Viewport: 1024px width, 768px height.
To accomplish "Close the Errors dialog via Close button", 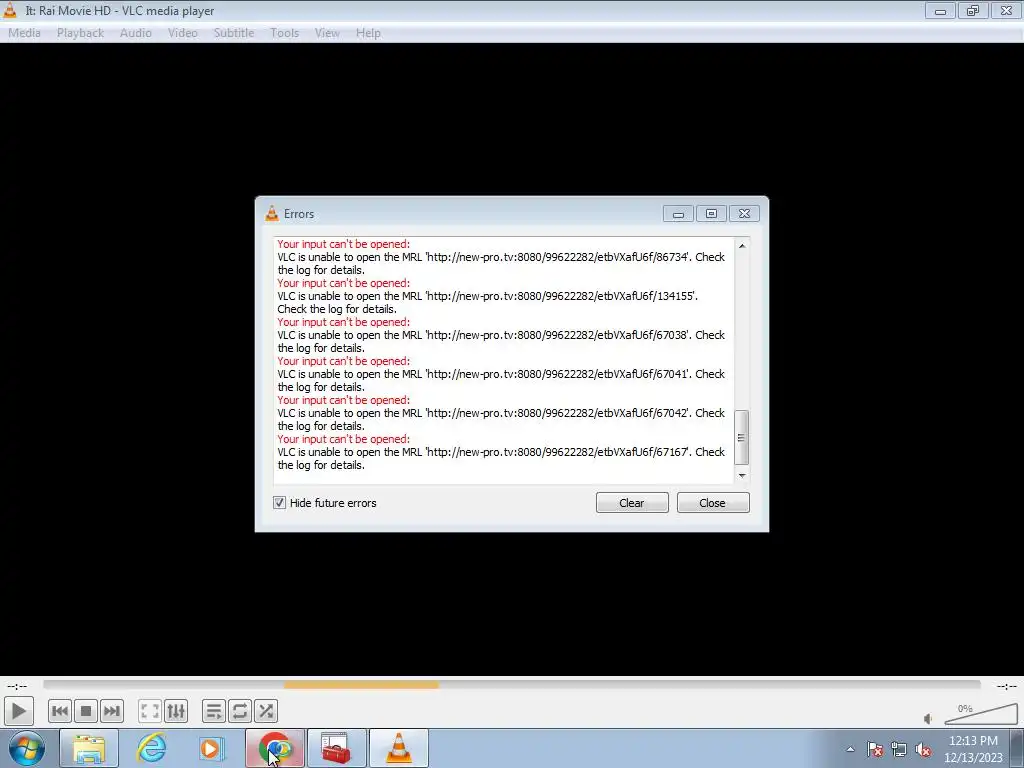I will coord(712,503).
